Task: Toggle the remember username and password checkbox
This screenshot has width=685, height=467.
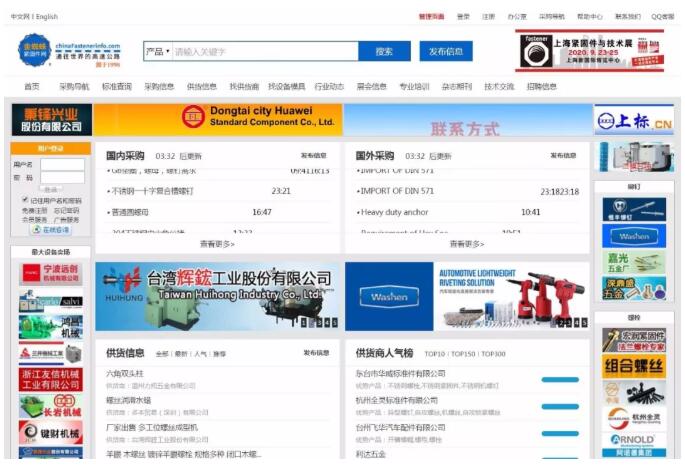Action: [x=25, y=200]
